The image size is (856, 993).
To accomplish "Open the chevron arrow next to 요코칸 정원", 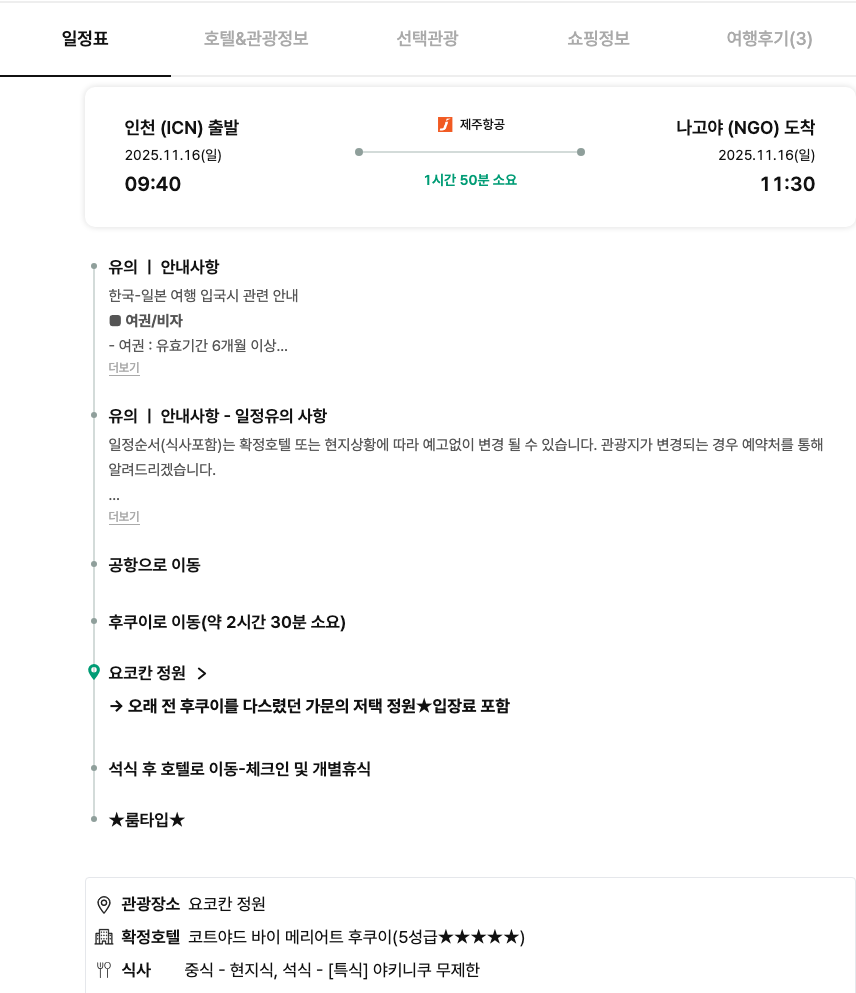I will [x=202, y=673].
